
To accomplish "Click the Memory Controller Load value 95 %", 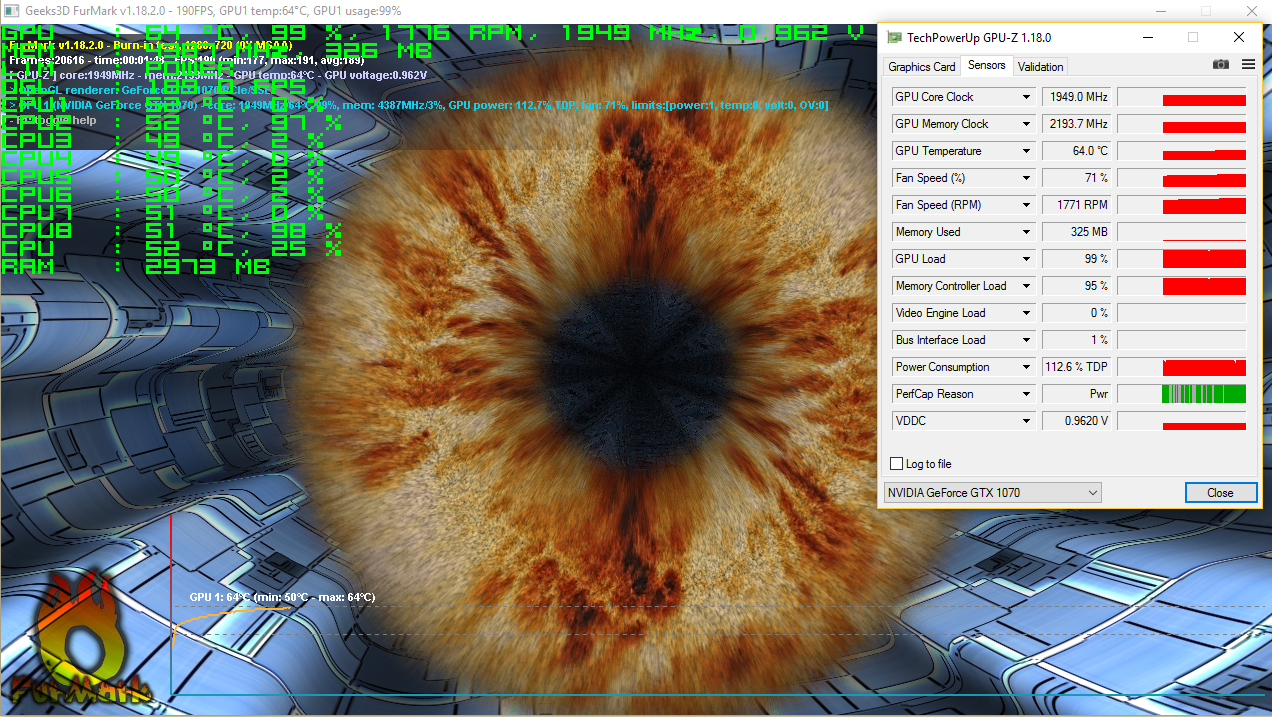I will tap(1077, 286).
